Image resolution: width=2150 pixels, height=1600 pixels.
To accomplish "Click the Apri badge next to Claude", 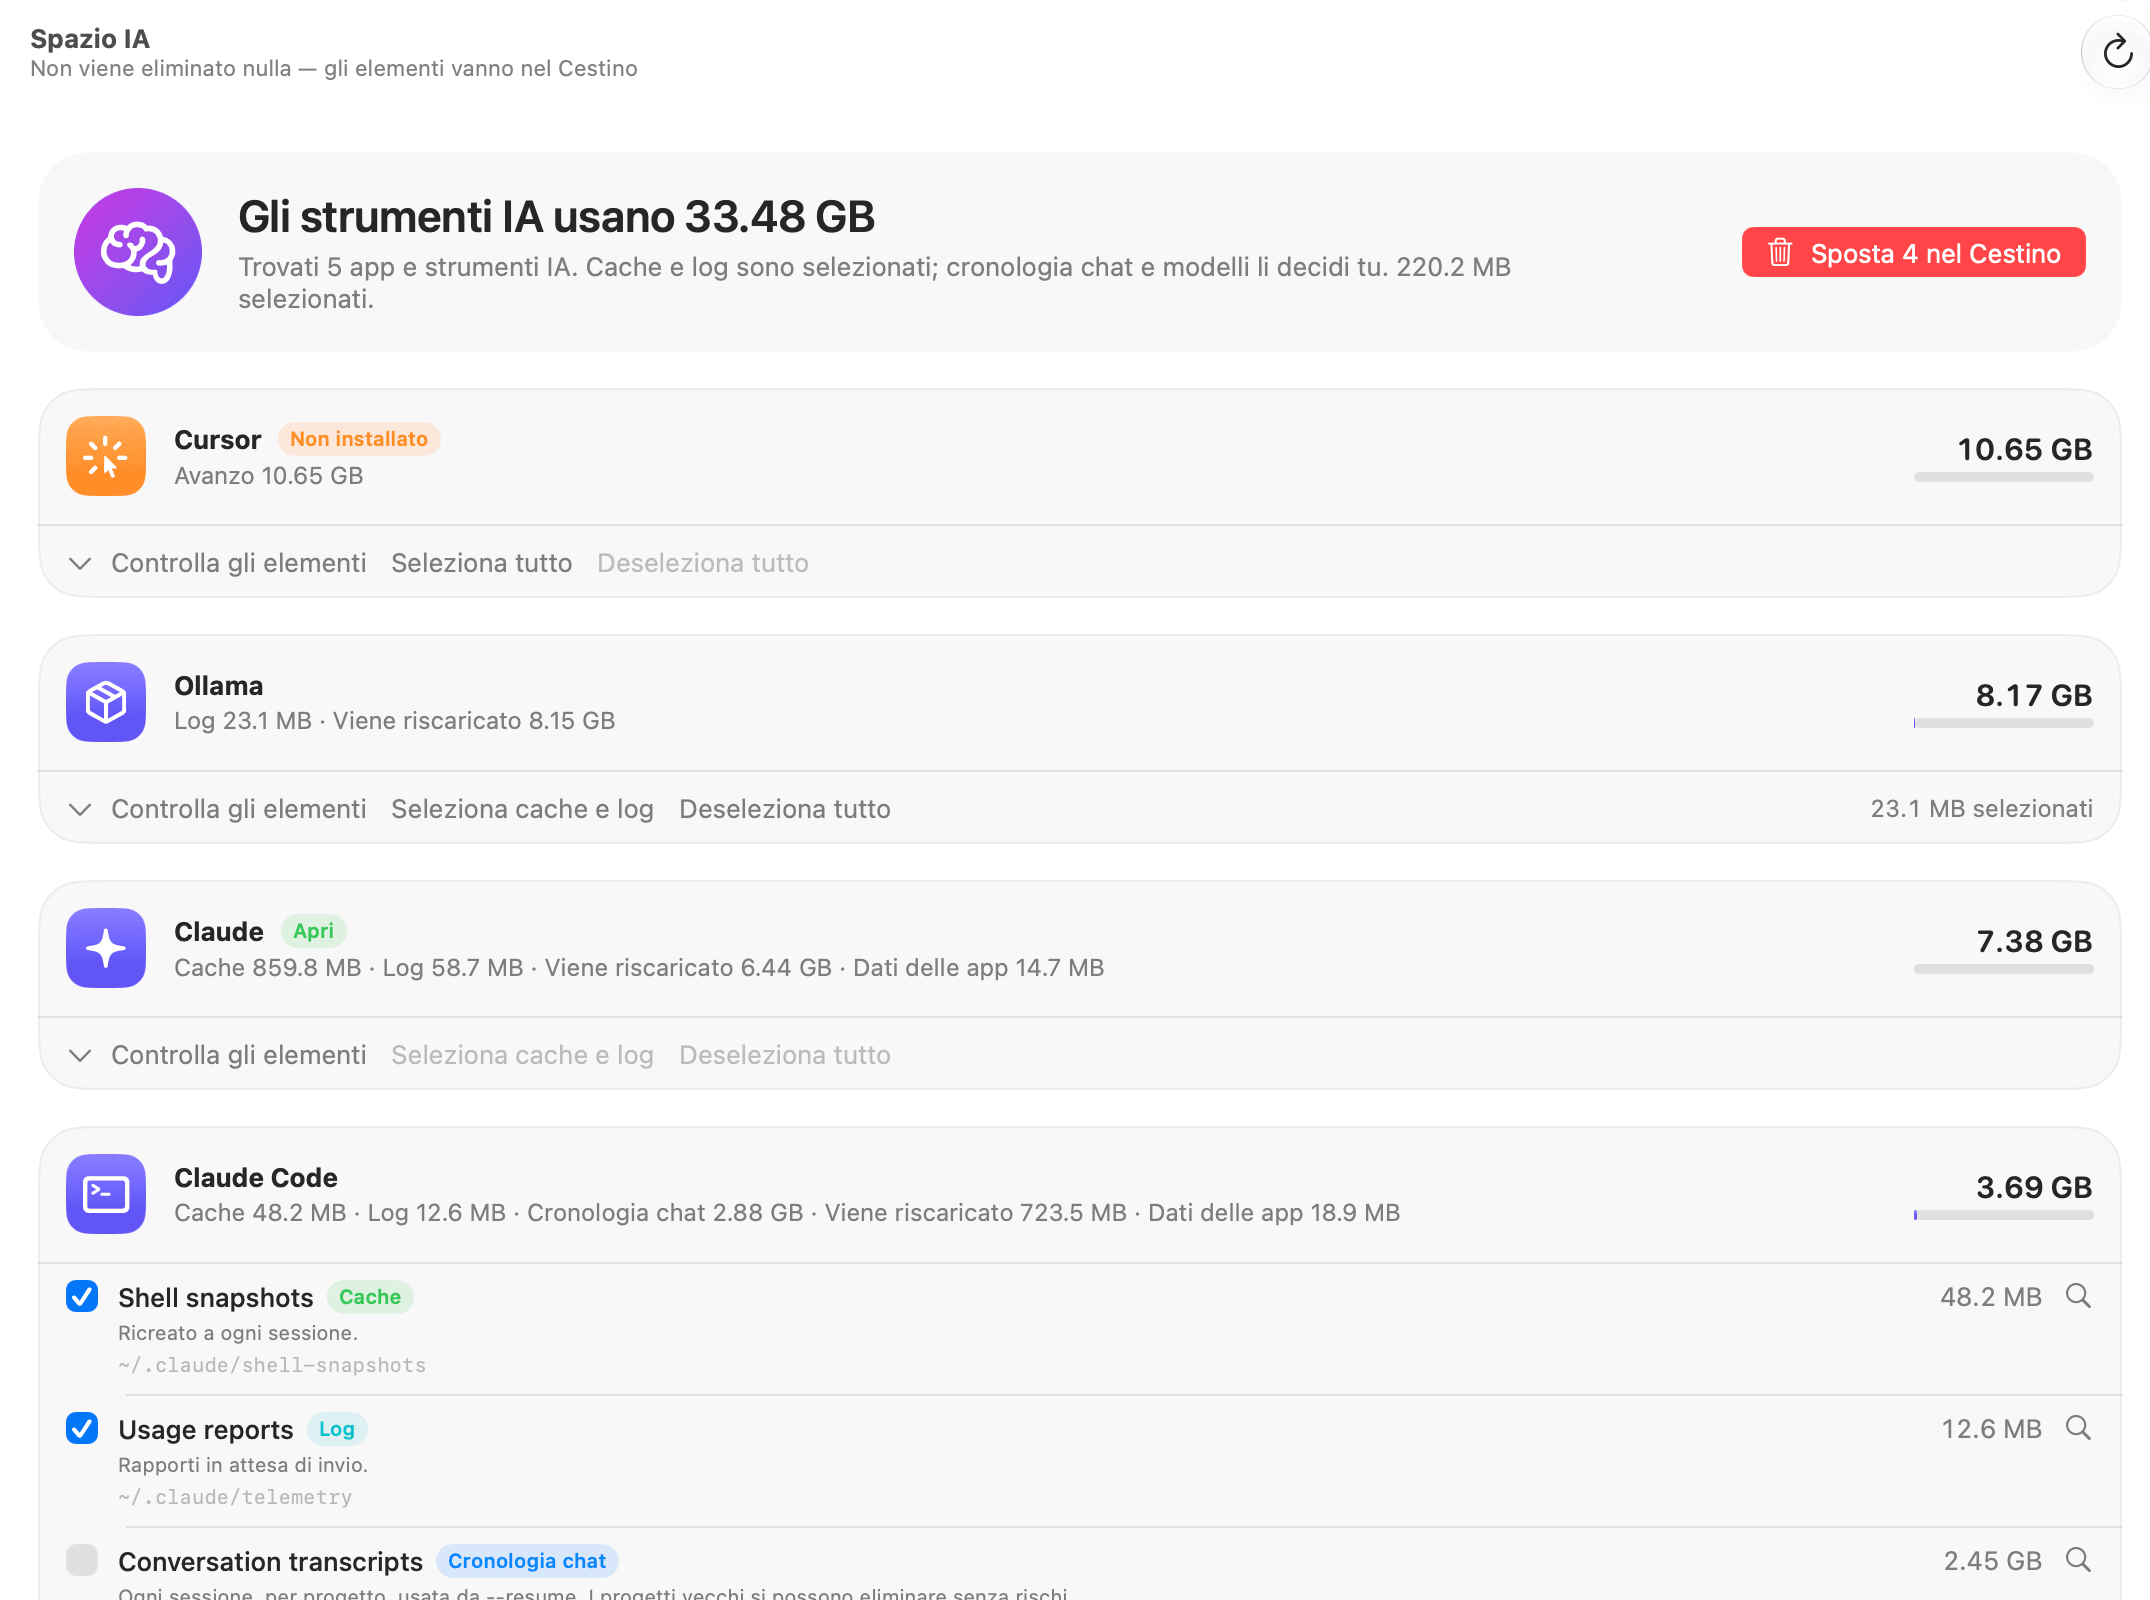I will (x=314, y=931).
